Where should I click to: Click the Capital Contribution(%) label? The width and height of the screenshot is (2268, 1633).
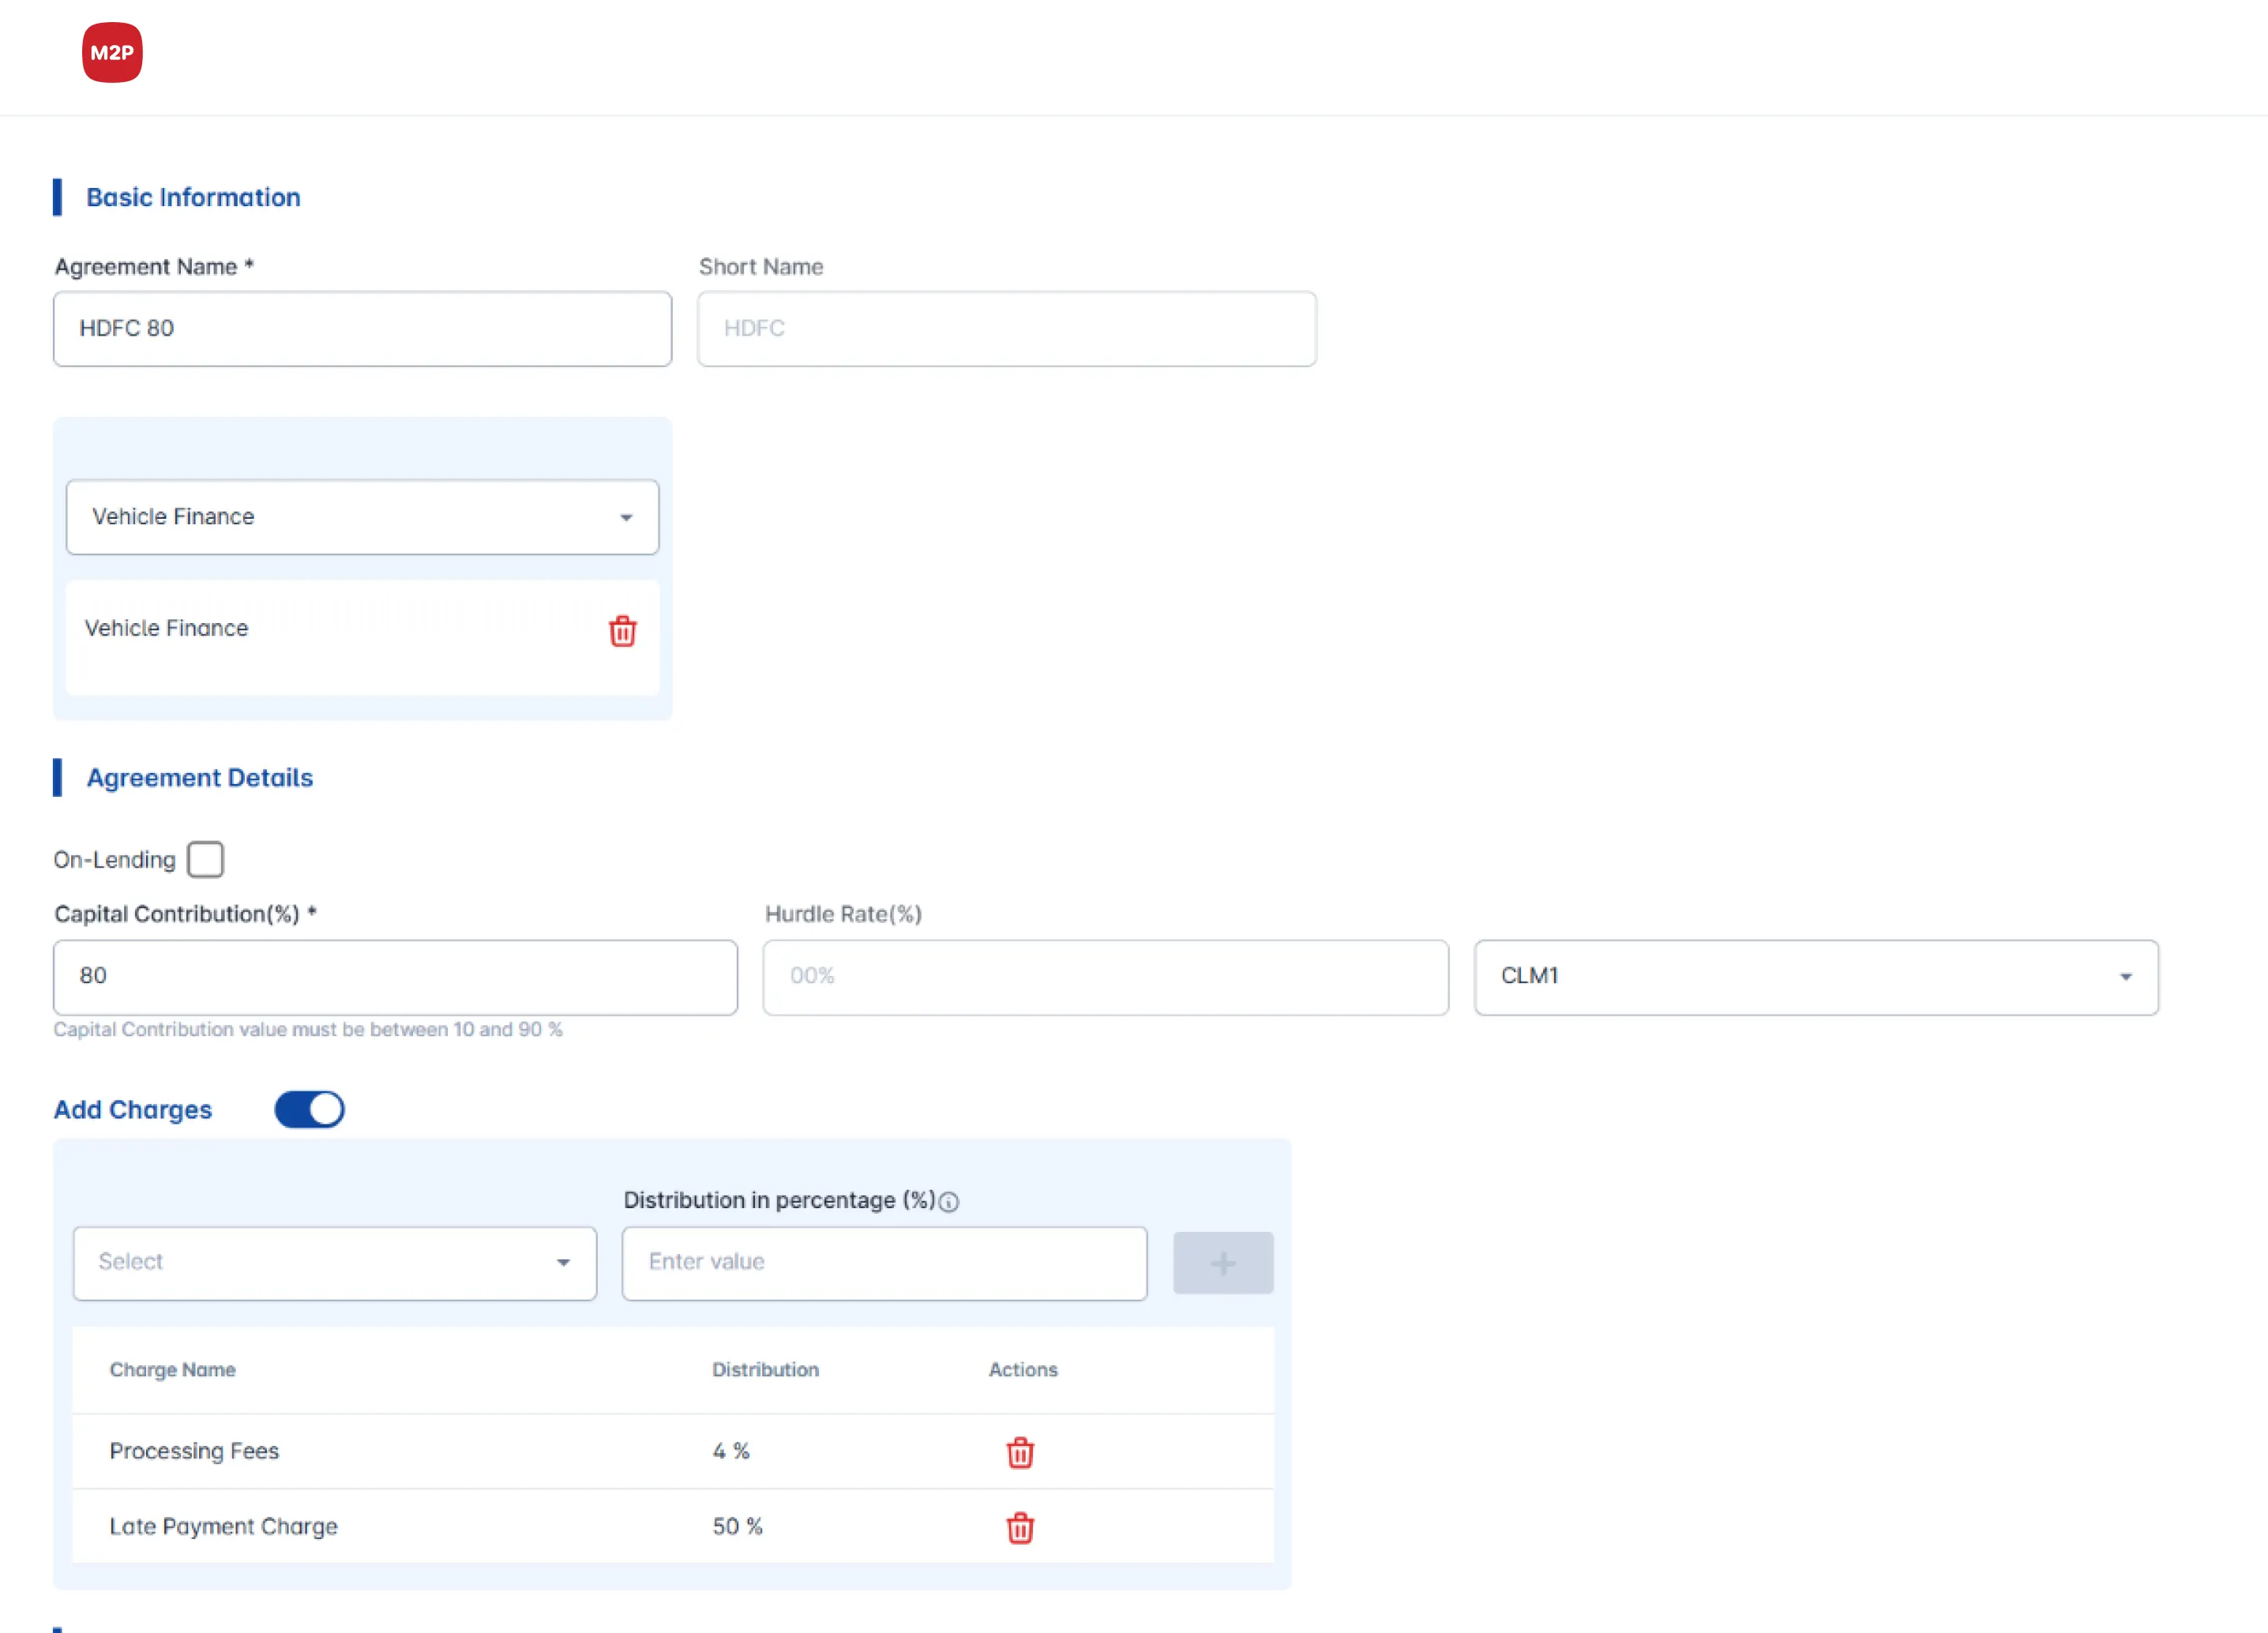tap(185, 914)
